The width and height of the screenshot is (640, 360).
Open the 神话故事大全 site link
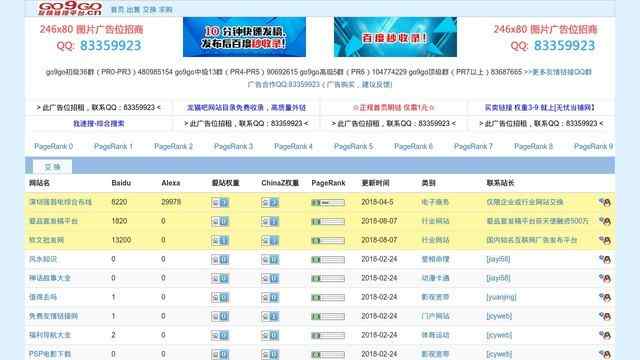pyautogui.click(x=50, y=278)
